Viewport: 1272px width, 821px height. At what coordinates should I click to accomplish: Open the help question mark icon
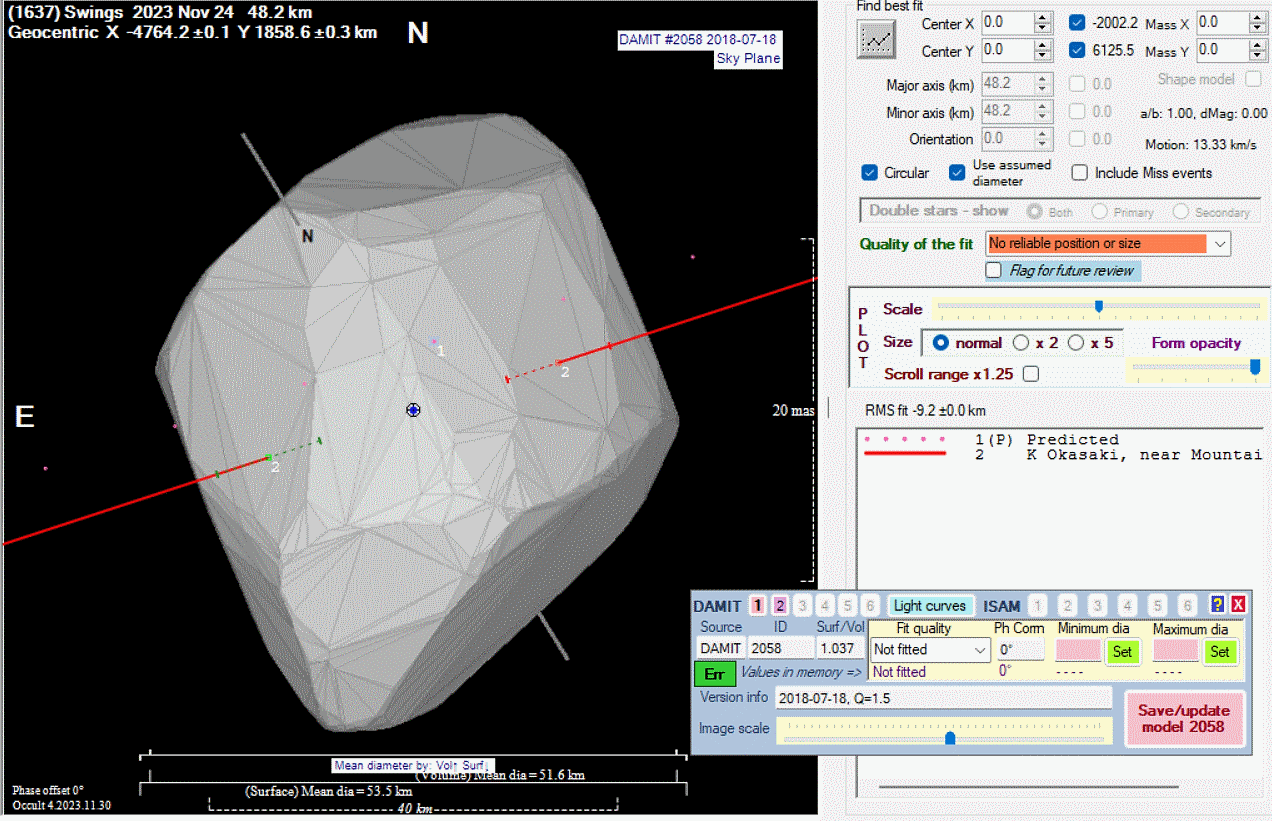click(1217, 605)
